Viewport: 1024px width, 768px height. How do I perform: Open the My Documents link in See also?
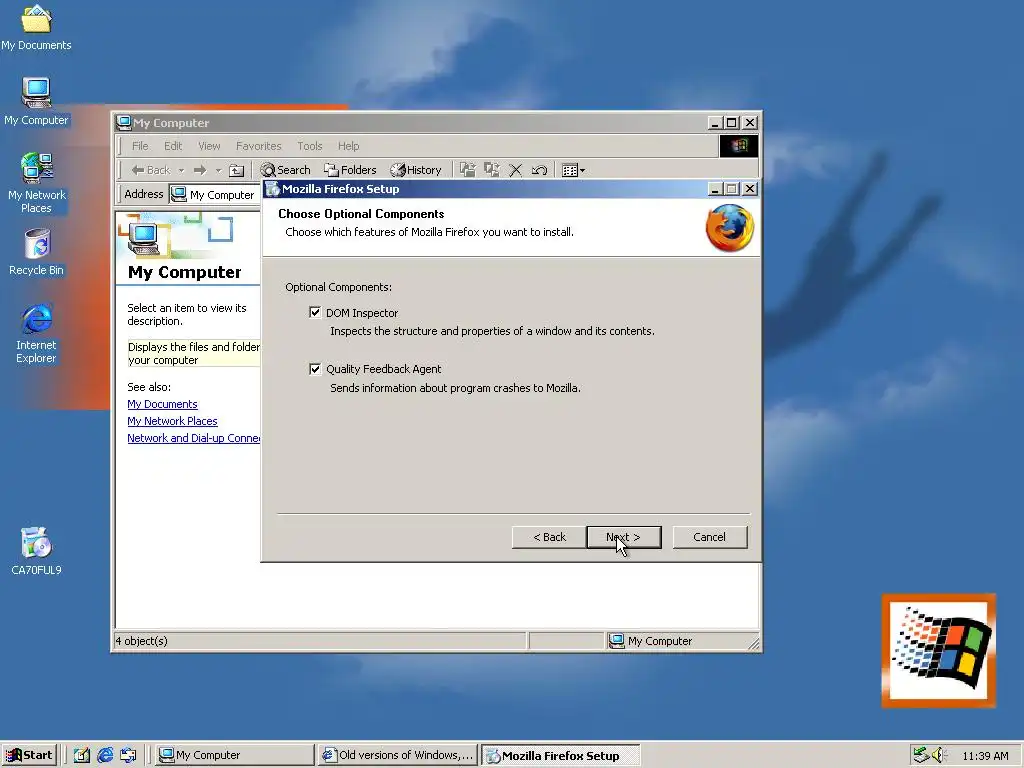pyautogui.click(x=162, y=404)
